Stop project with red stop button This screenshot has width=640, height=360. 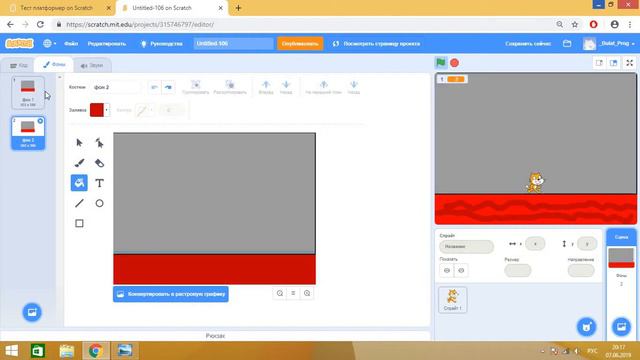pyautogui.click(x=454, y=63)
